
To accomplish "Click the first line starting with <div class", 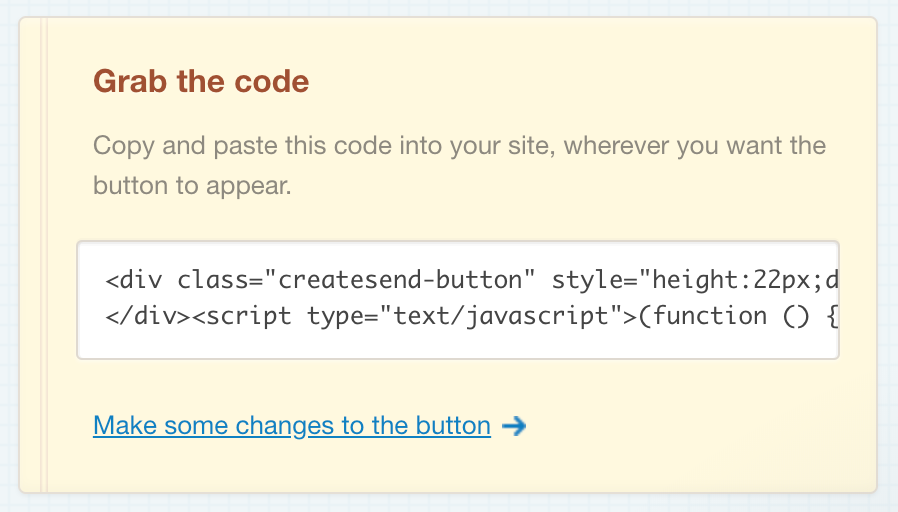I will click(470, 278).
